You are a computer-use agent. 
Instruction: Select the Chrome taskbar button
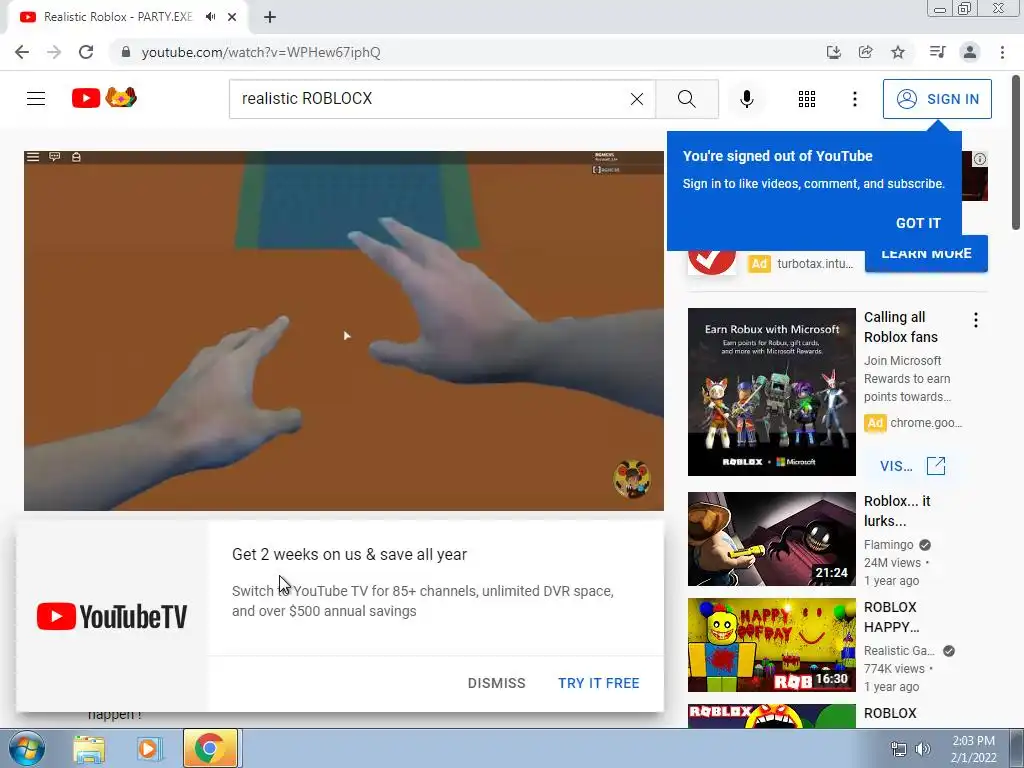(210, 748)
